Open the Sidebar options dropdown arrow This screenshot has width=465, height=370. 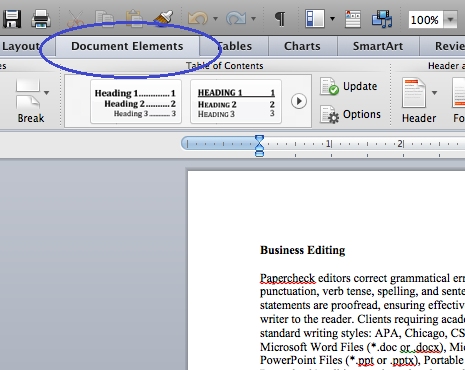tap(332, 19)
